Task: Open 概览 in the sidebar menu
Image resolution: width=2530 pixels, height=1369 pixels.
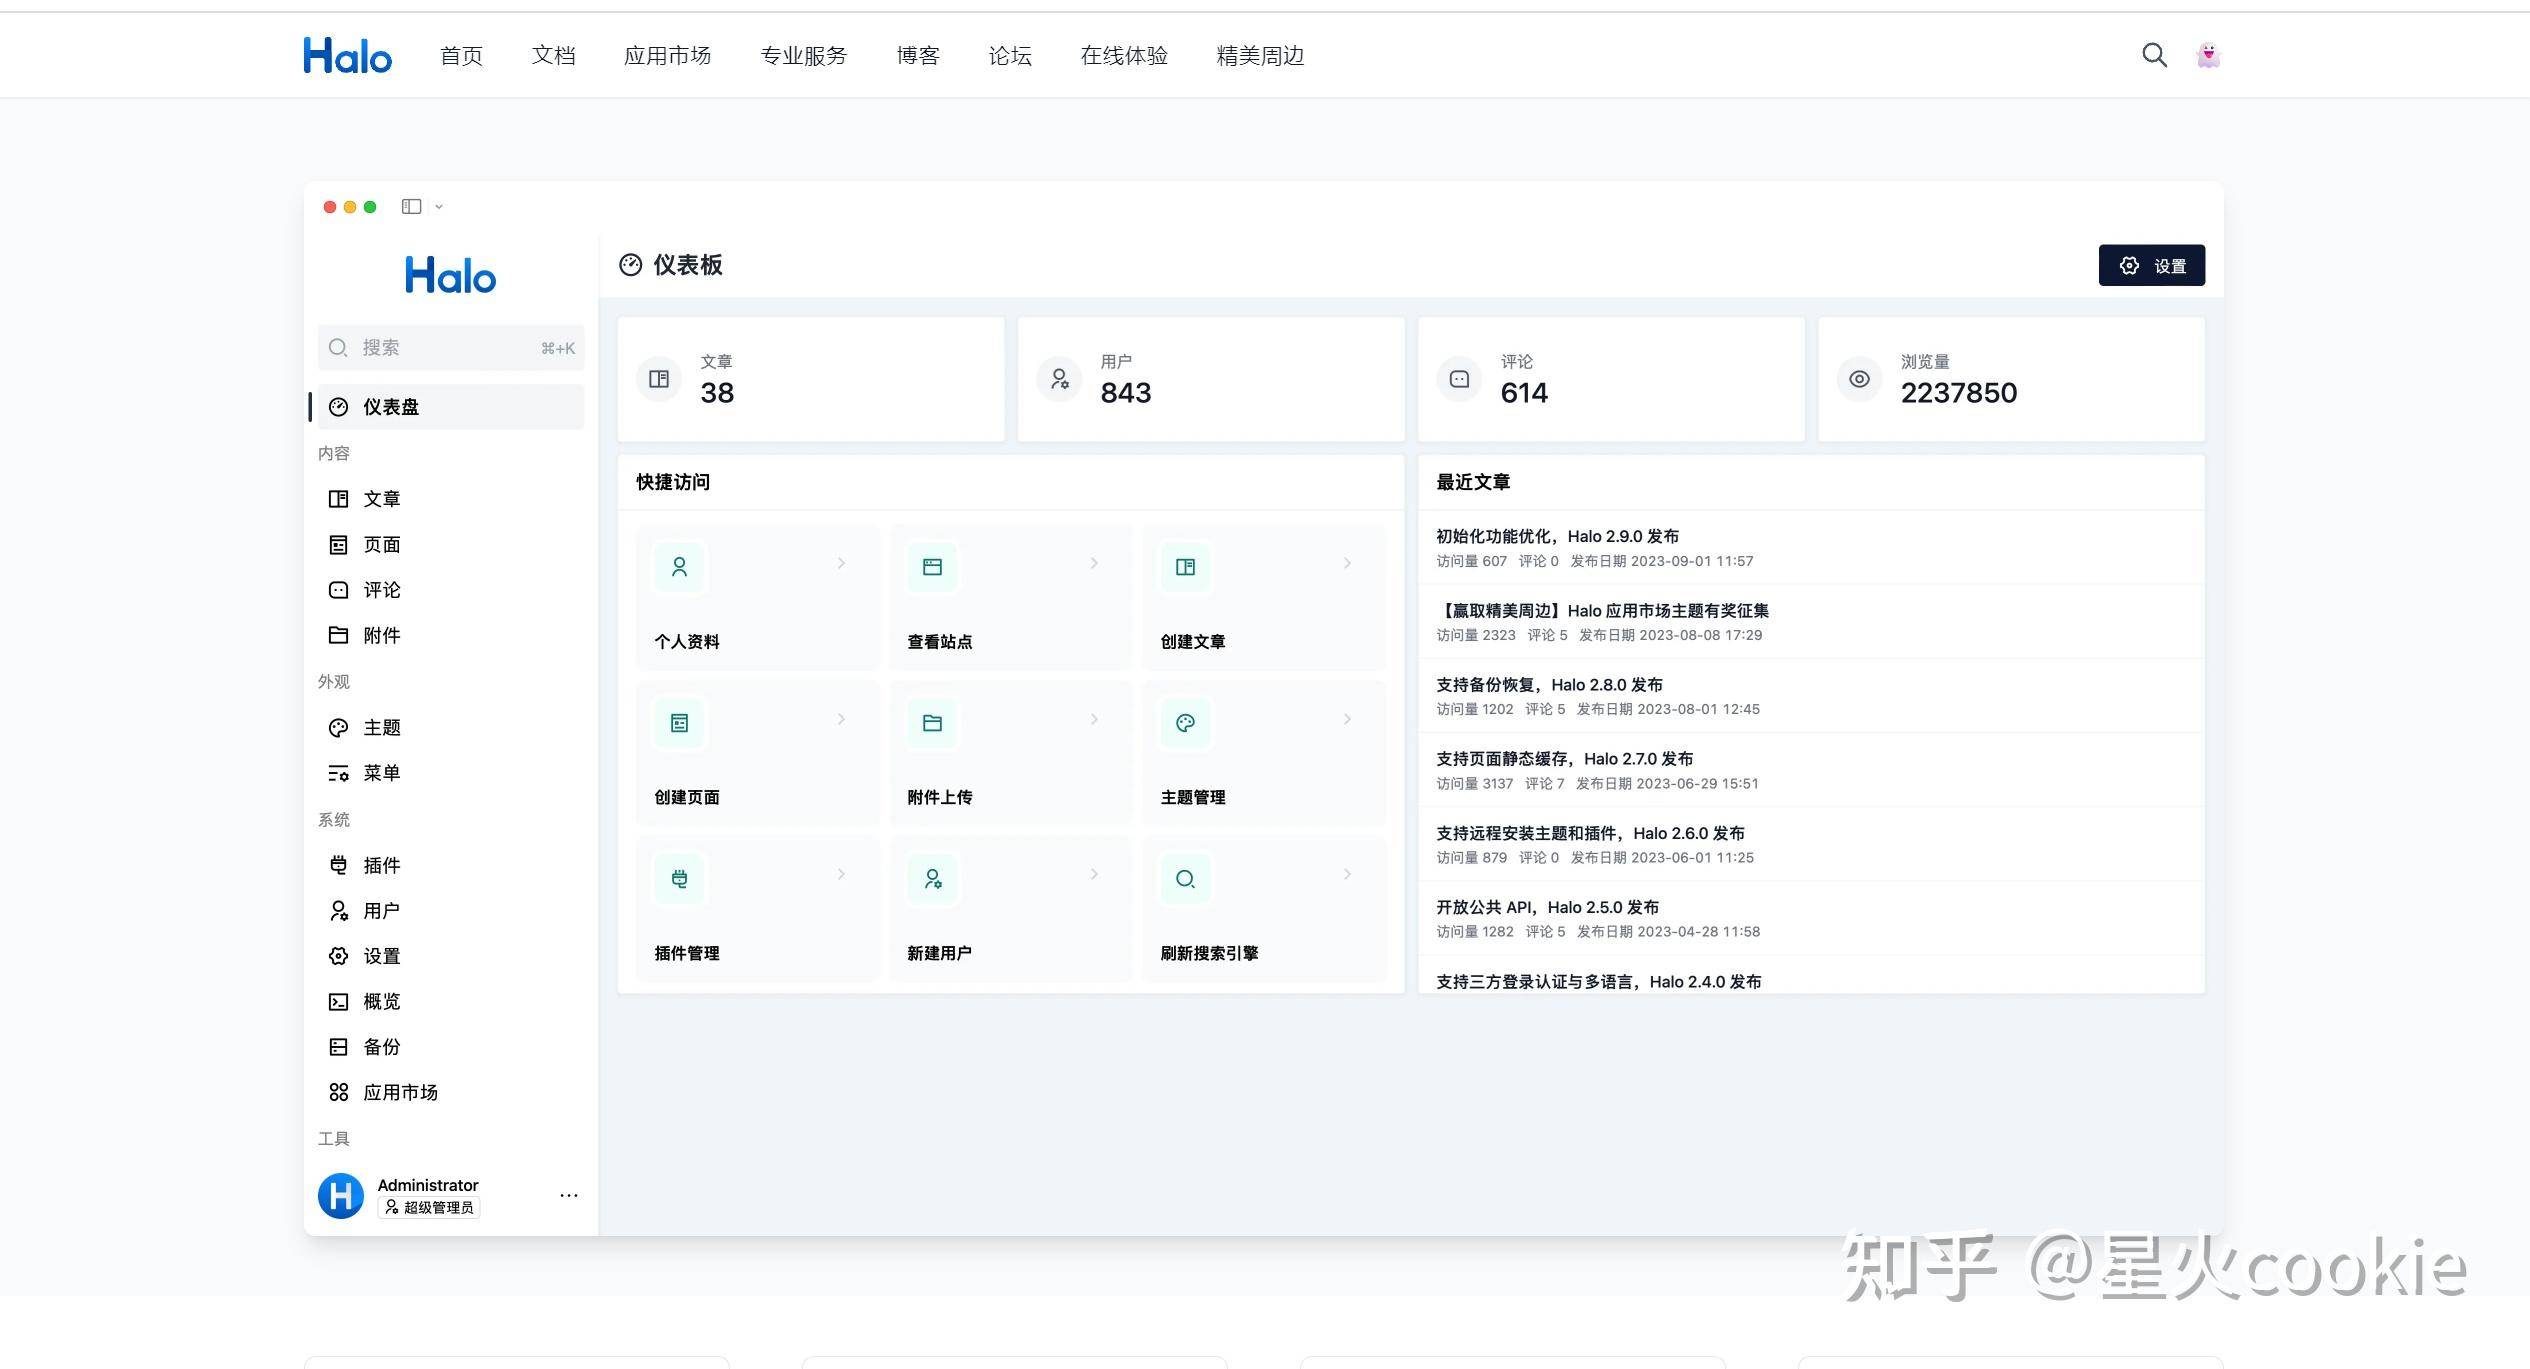Action: click(x=451, y=1001)
